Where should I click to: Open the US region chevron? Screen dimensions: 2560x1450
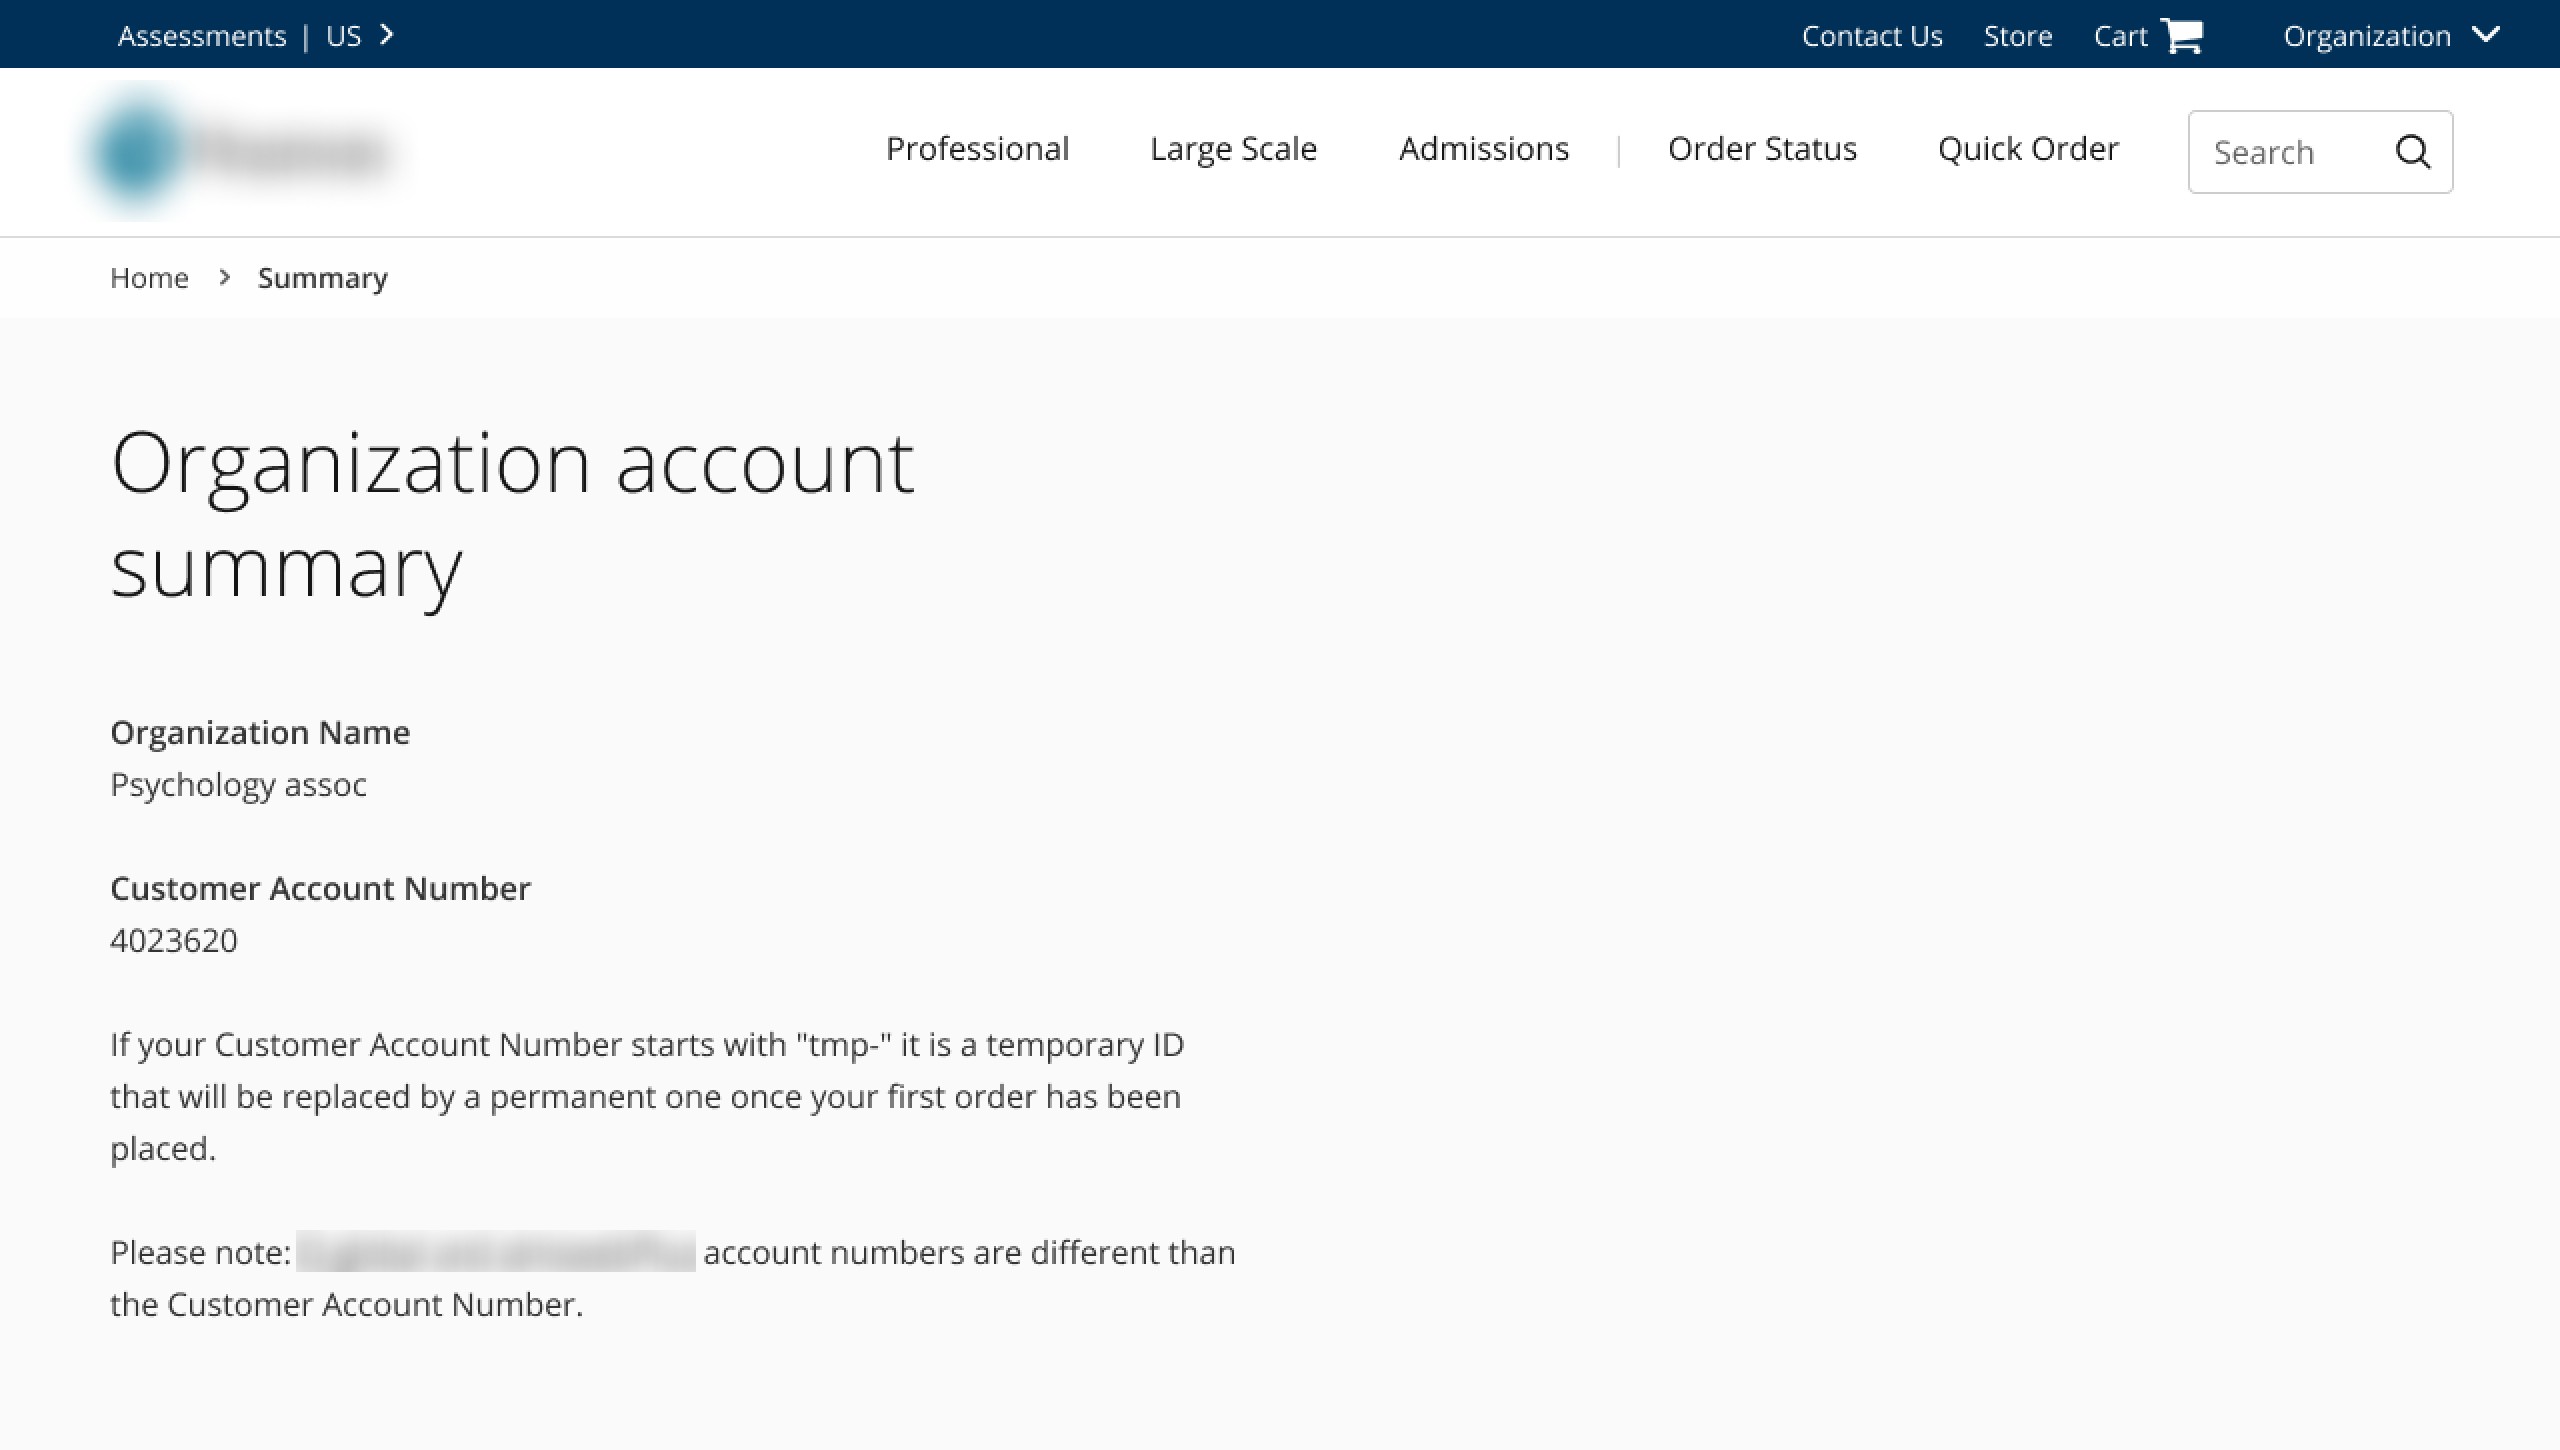(388, 36)
